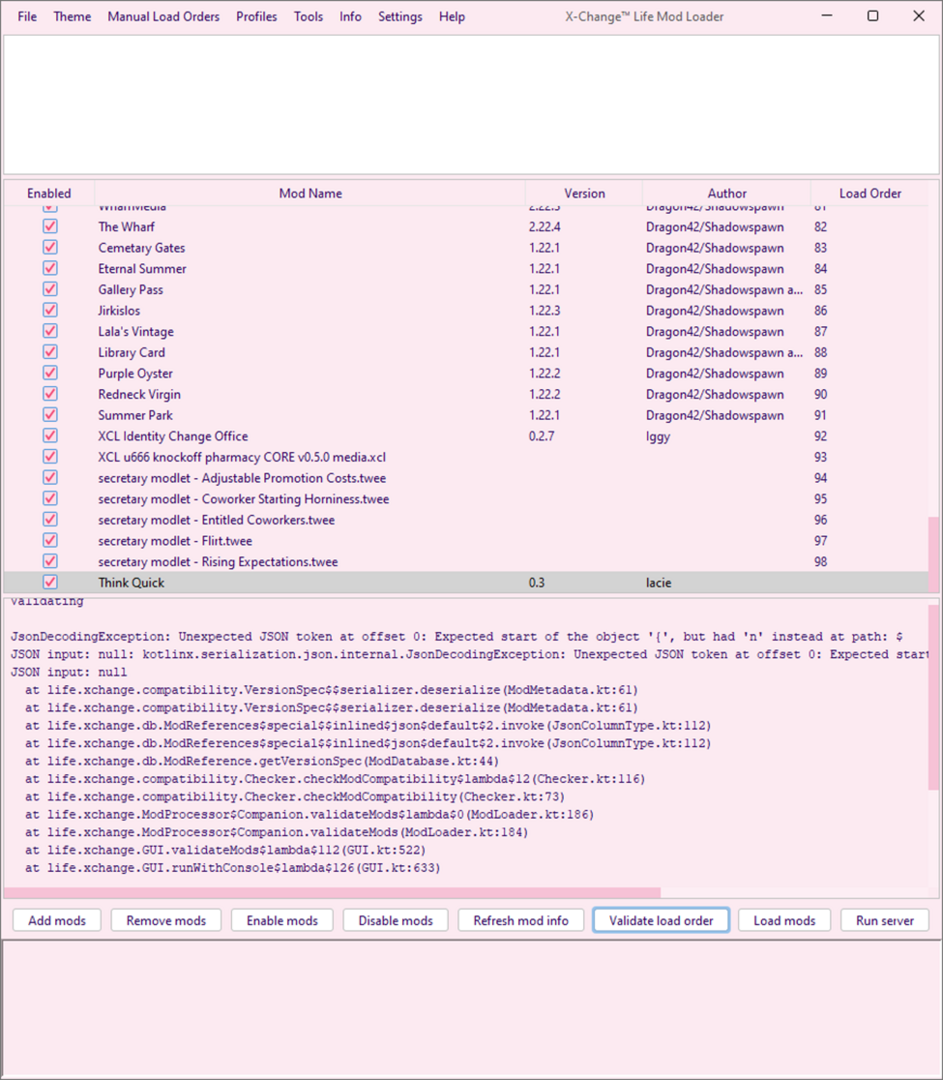Select the Summer Park mod name
Image resolution: width=943 pixels, height=1080 pixels.
pyautogui.click(x=135, y=415)
